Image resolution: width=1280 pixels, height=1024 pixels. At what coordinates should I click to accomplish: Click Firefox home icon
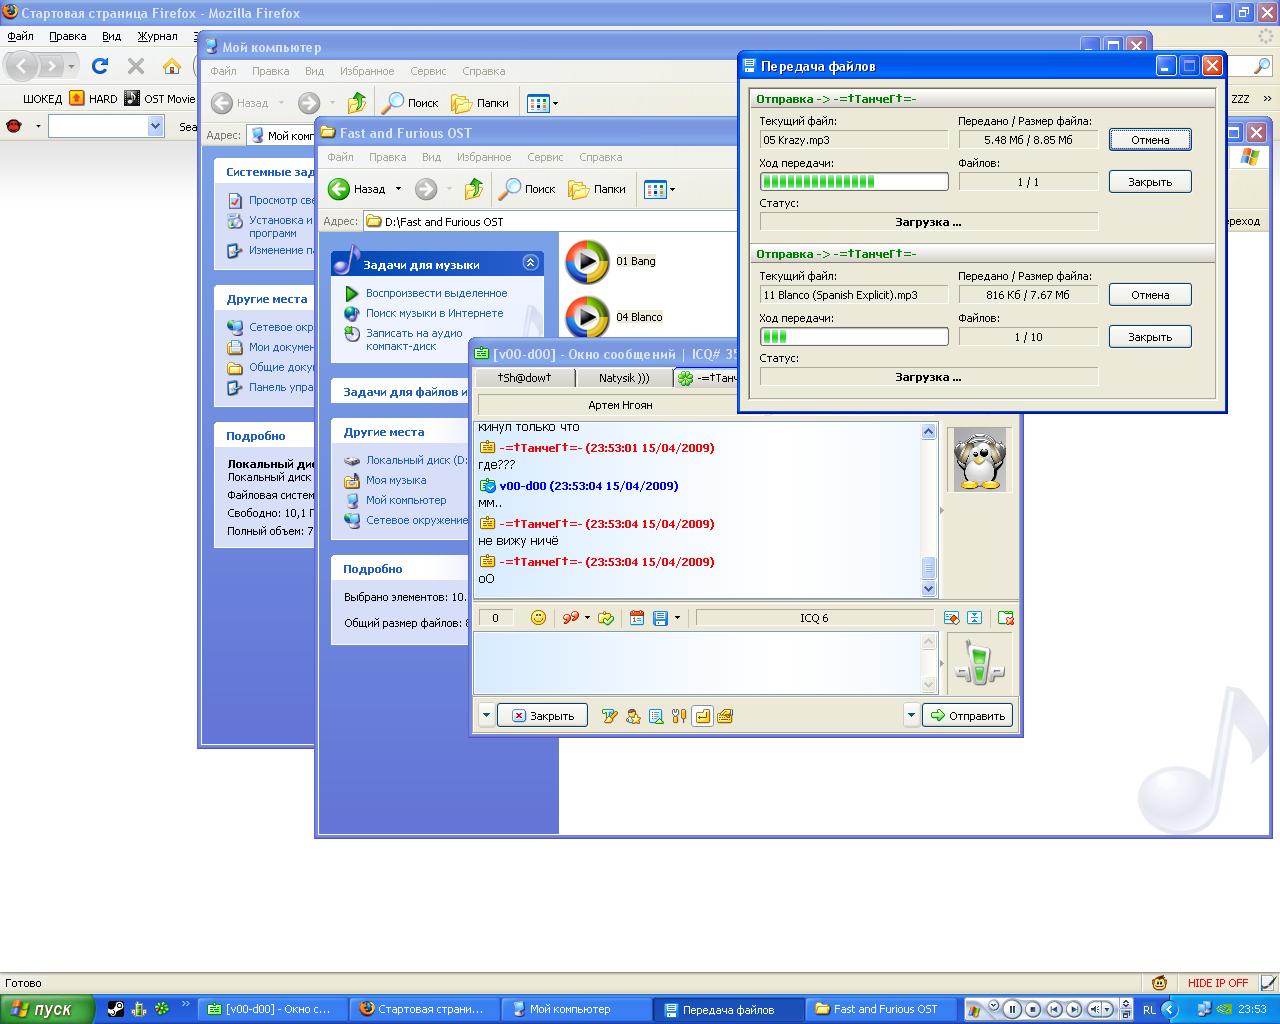172,66
